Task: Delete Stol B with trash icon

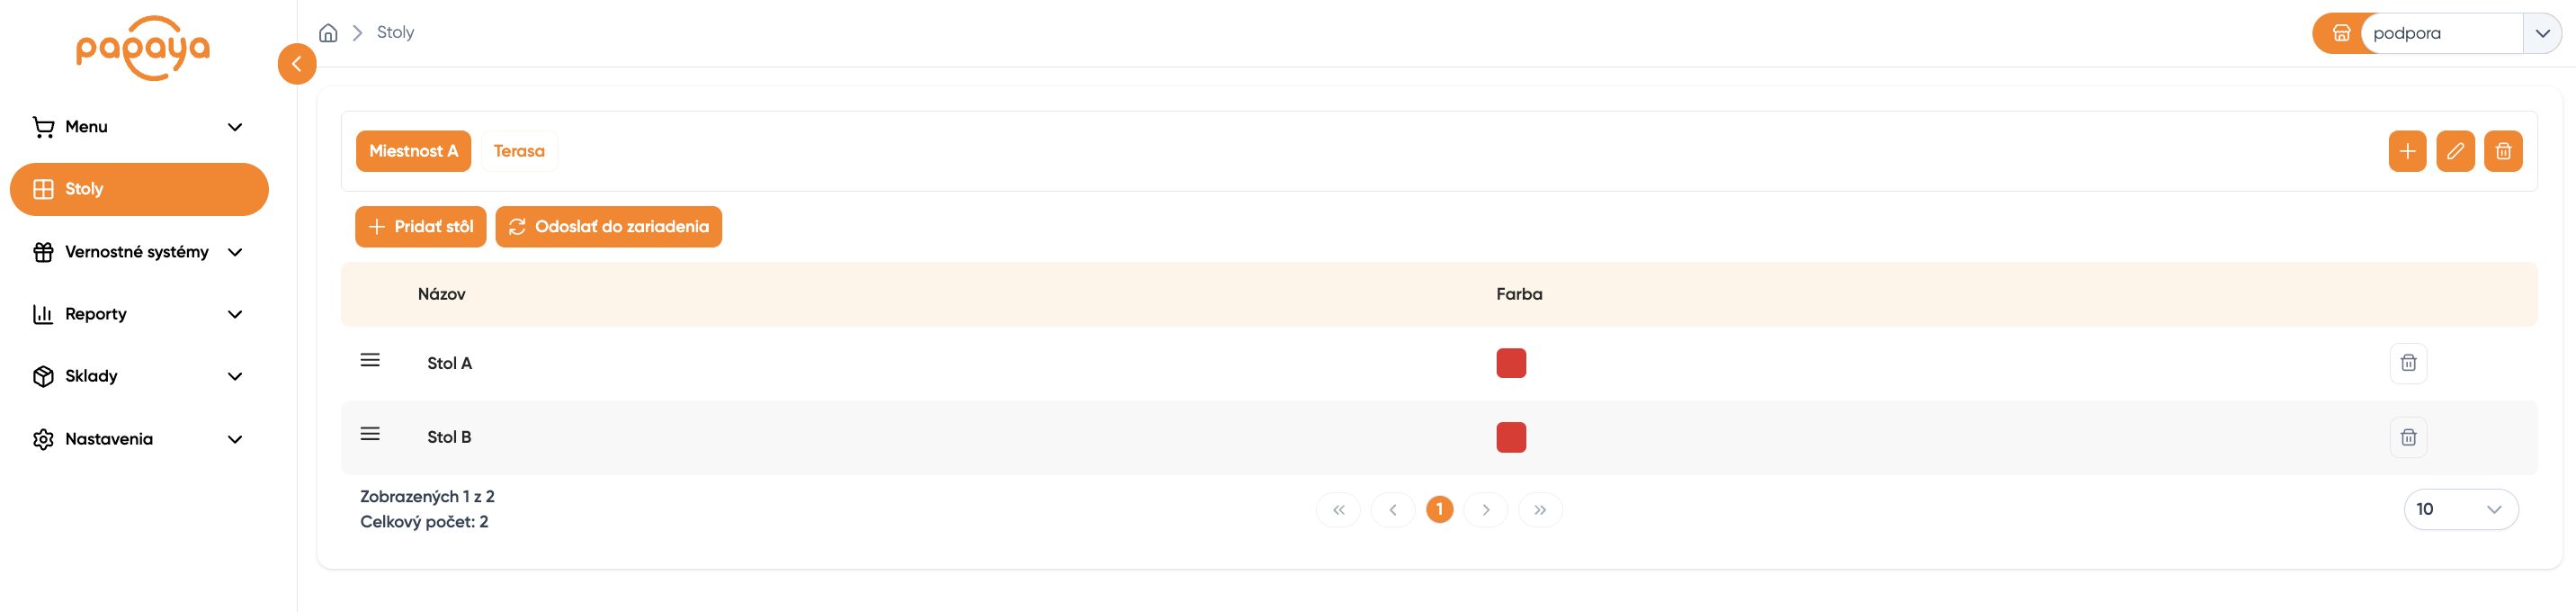Action: (x=2408, y=437)
